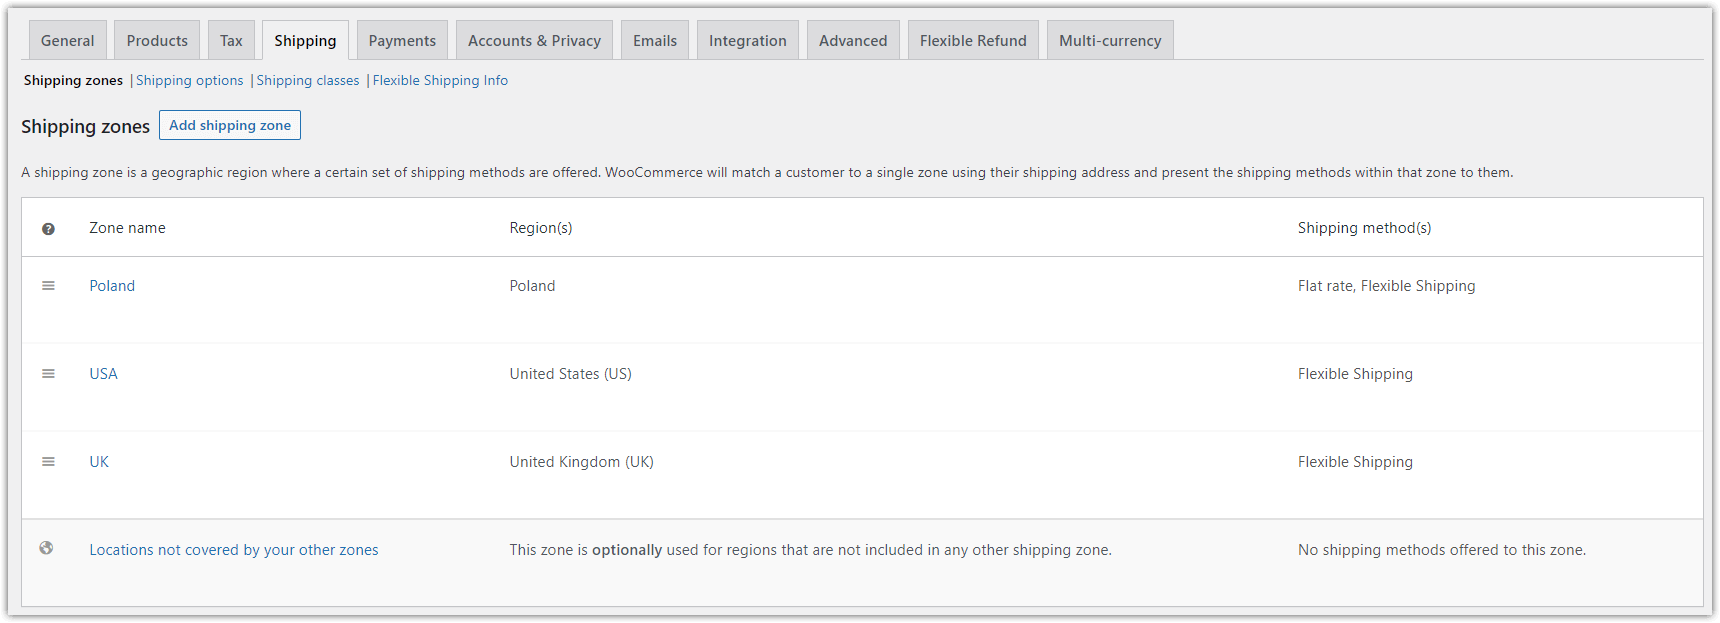The width and height of the screenshot is (1720, 623).
Task: Click the help question mark icon
Action: [x=48, y=229]
